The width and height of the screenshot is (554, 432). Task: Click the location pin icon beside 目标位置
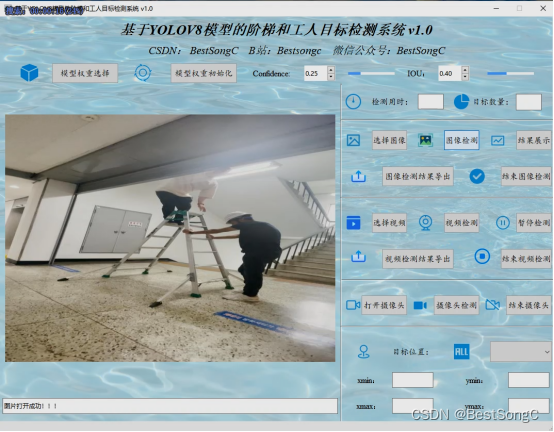364,352
